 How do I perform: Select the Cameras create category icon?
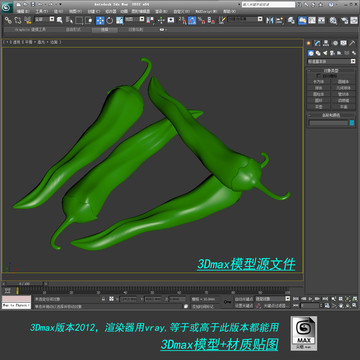click(332, 53)
